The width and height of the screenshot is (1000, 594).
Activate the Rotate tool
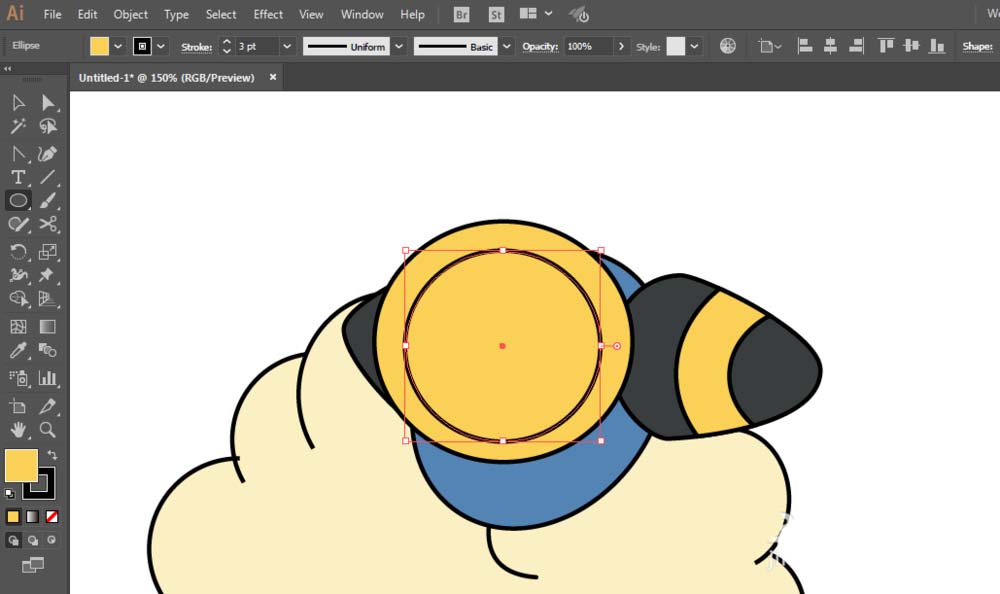click(x=18, y=252)
